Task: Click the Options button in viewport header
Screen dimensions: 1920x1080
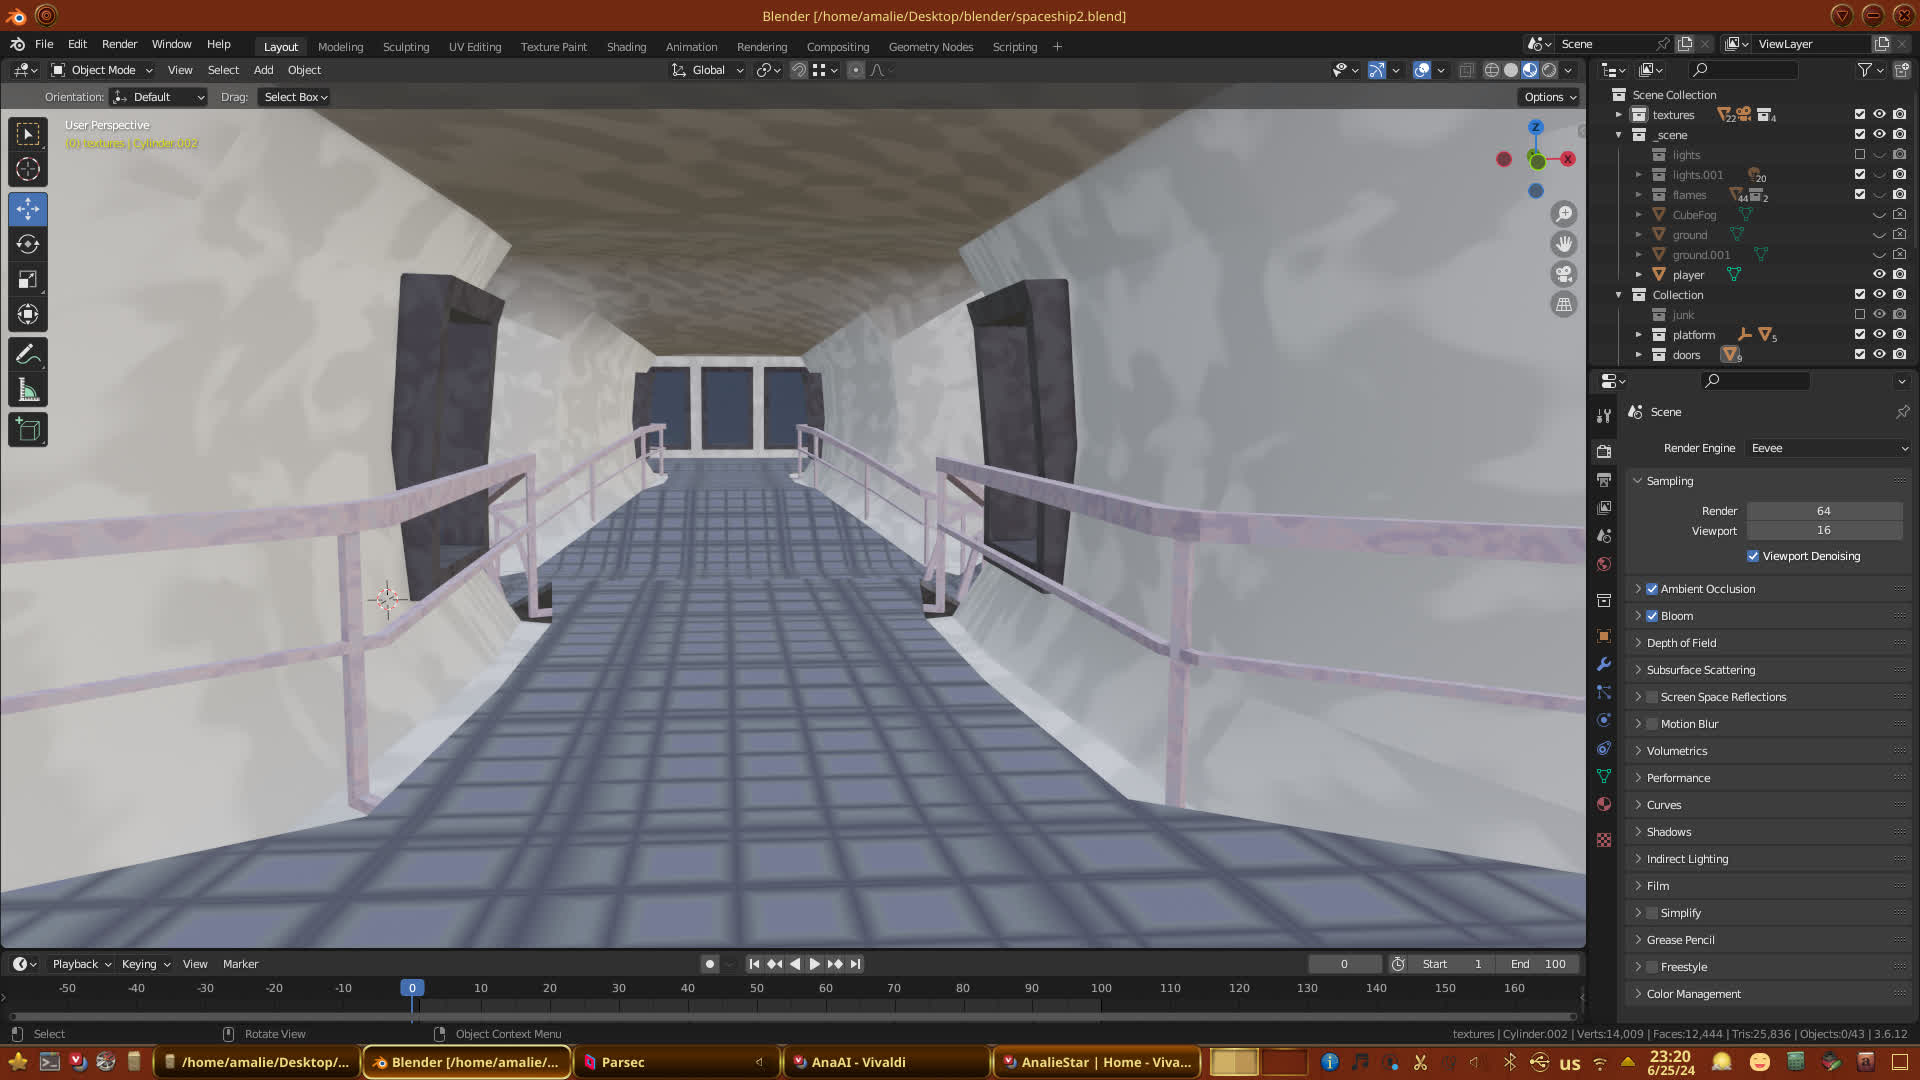Action: click(x=1549, y=97)
